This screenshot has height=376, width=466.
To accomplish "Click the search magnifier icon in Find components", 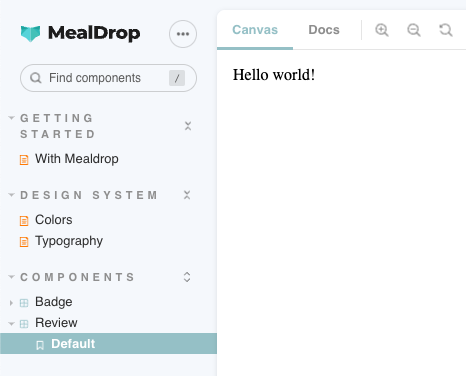I will (x=36, y=78).
